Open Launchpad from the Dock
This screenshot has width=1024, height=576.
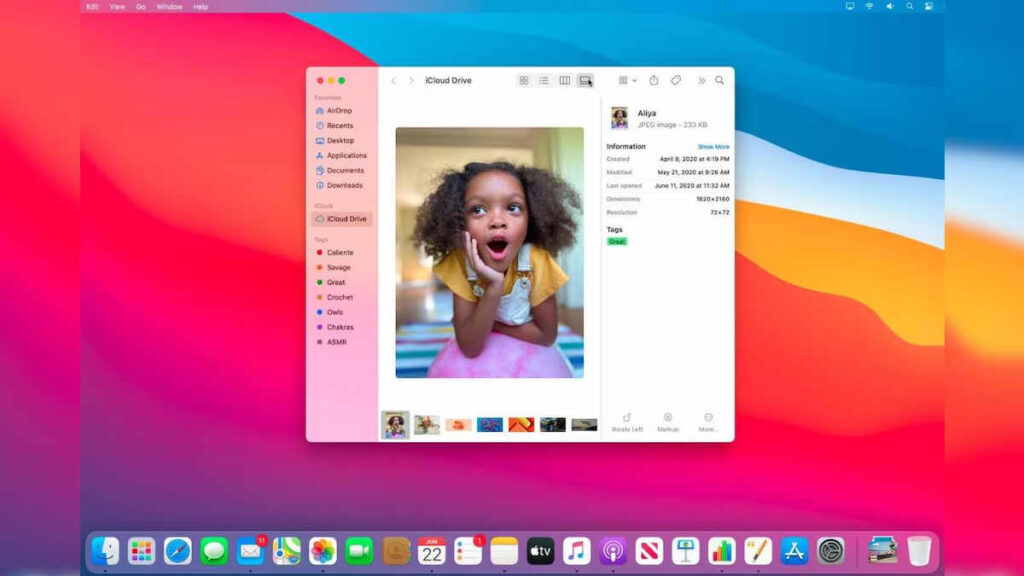(x=142, y=551)
